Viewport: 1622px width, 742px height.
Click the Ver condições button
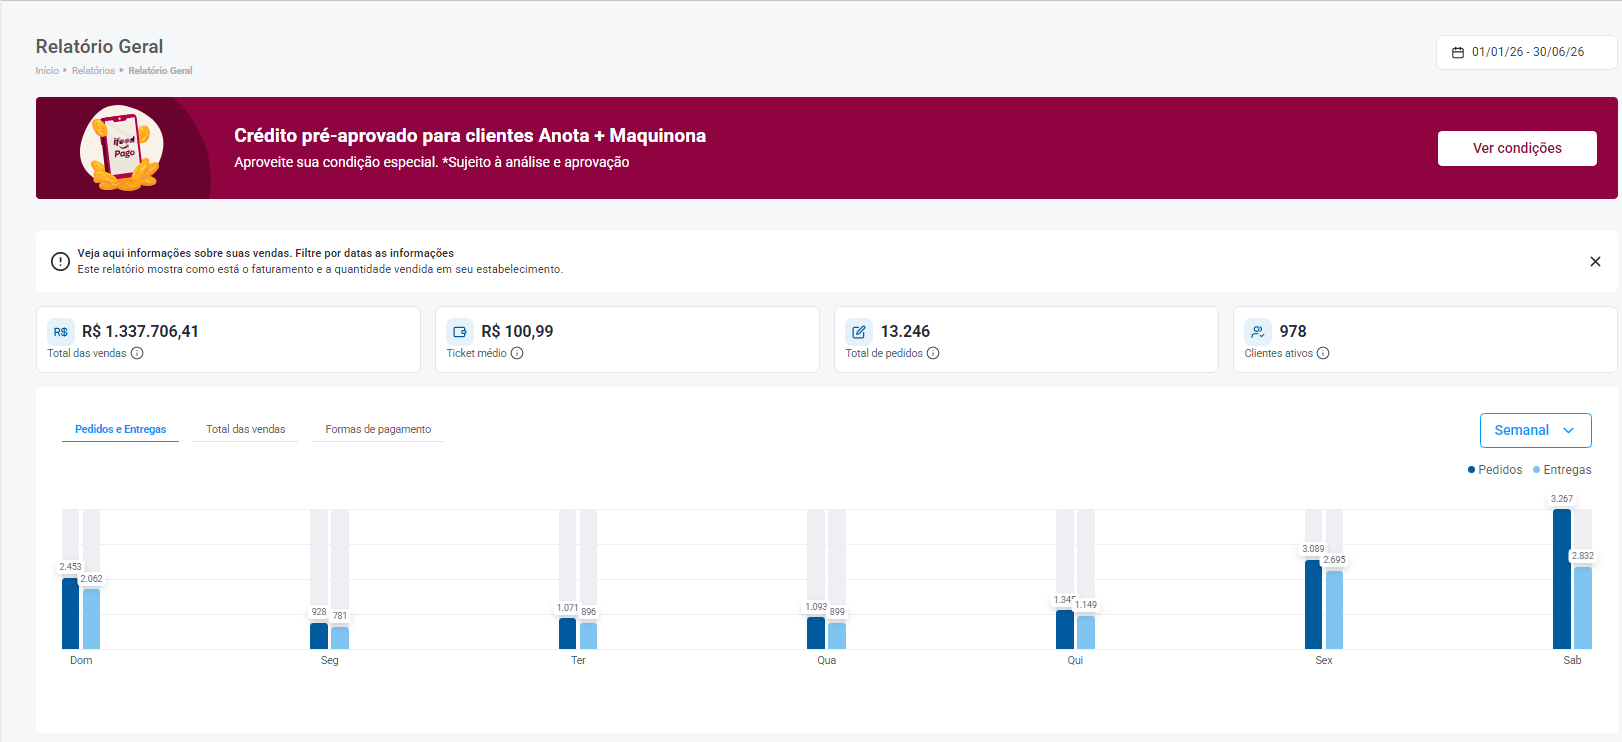coord(1517,148)
